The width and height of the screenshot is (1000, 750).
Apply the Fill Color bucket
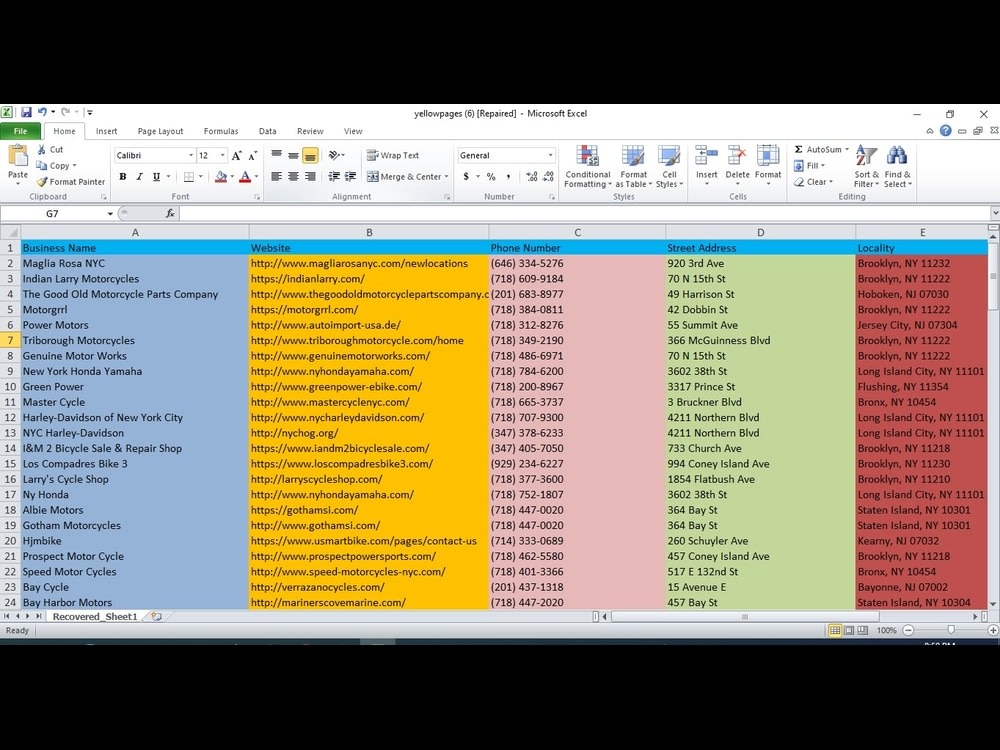pyautogui.click(x=221, y=177)
